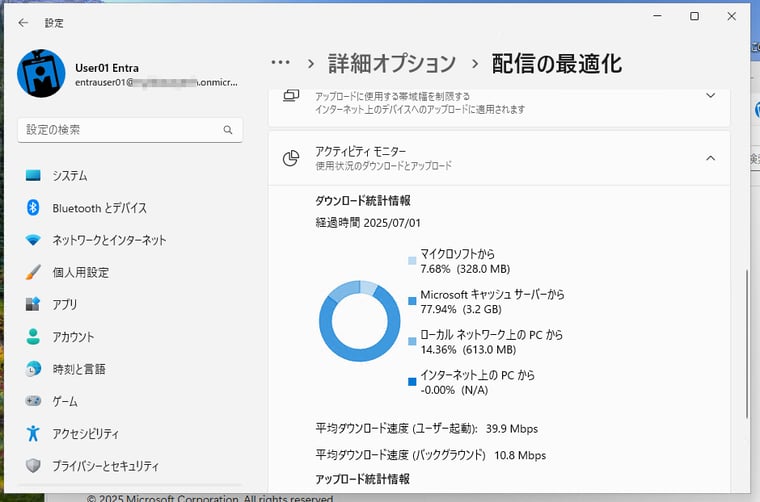This screenshot has height=502, width=760.
Task: Click the download statistics donut chart
Action: point(360,321)
